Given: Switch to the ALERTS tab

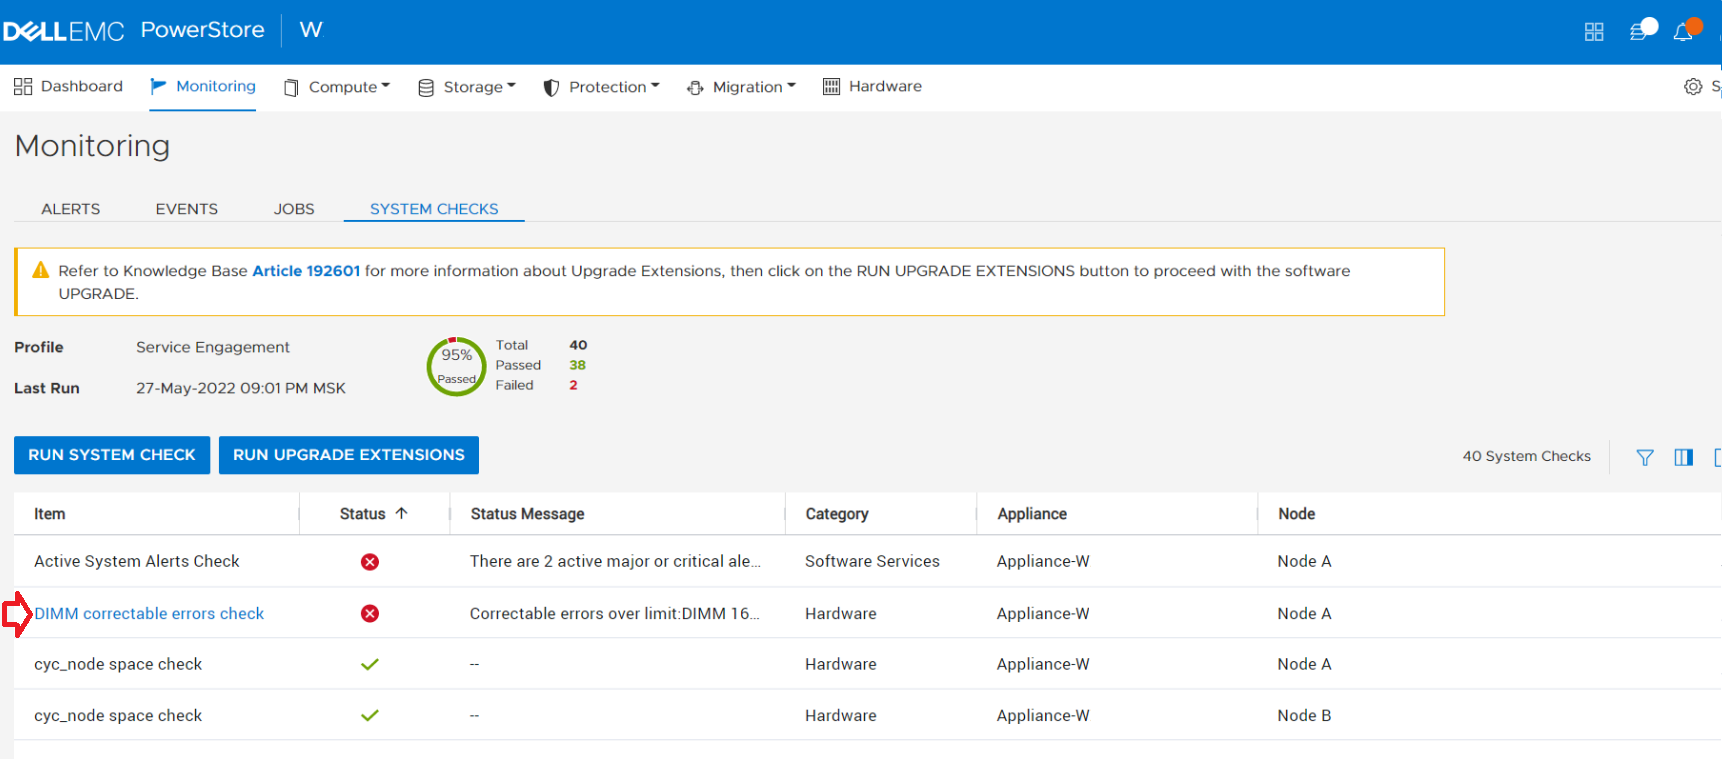Looking at the screenshot, I should (70, 209).
